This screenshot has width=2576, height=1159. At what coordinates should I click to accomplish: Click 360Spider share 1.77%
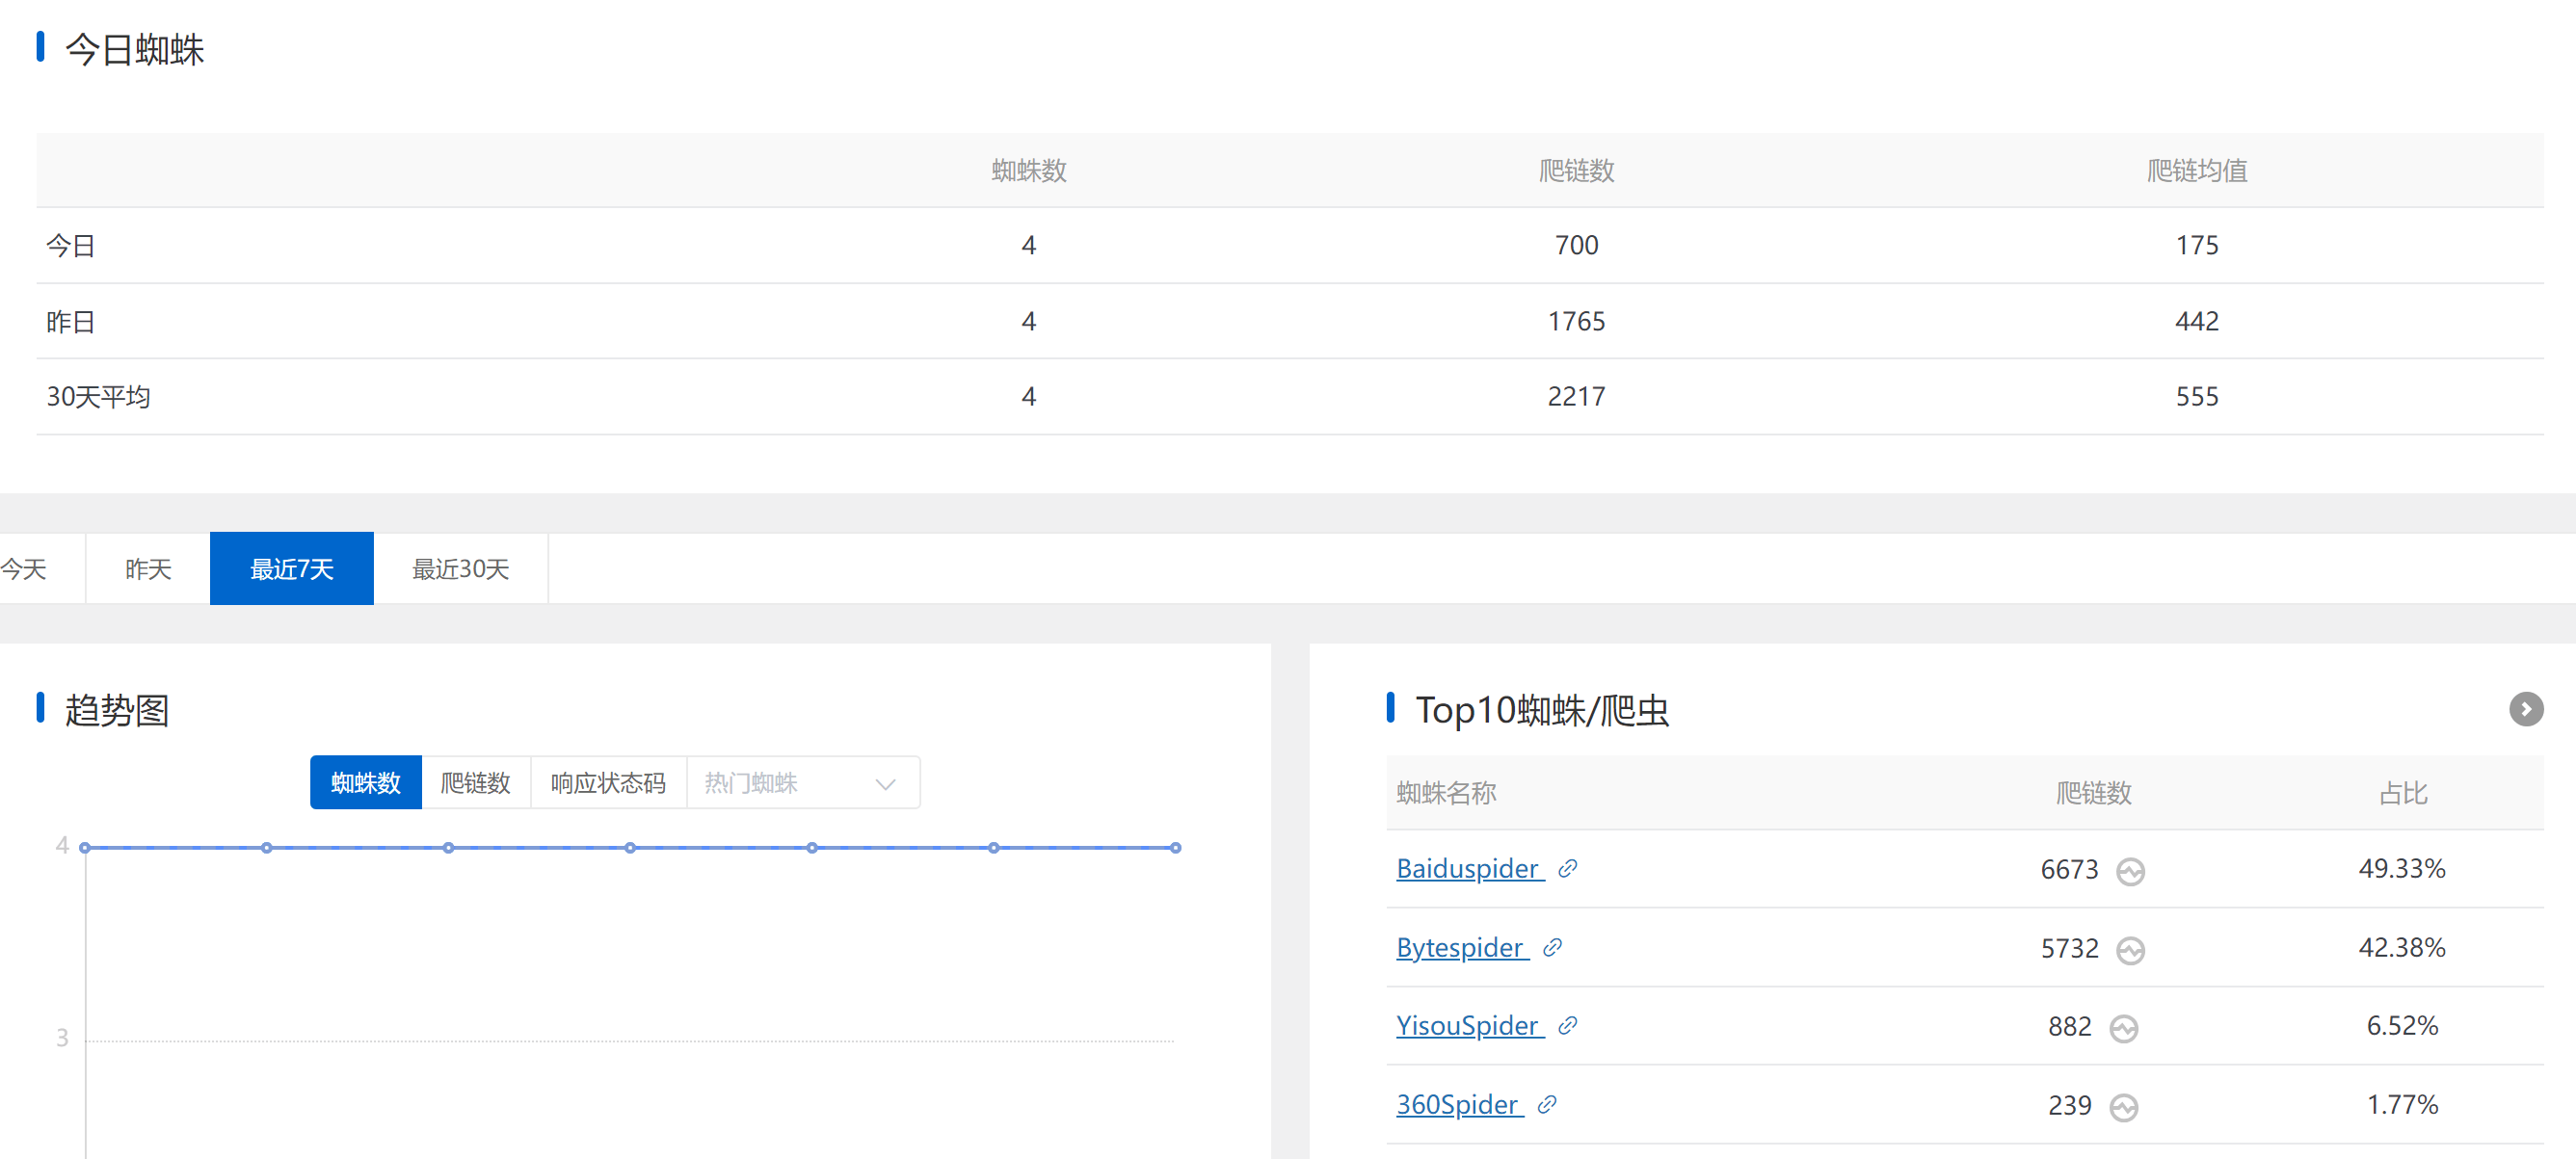tap(2402, 1104)
